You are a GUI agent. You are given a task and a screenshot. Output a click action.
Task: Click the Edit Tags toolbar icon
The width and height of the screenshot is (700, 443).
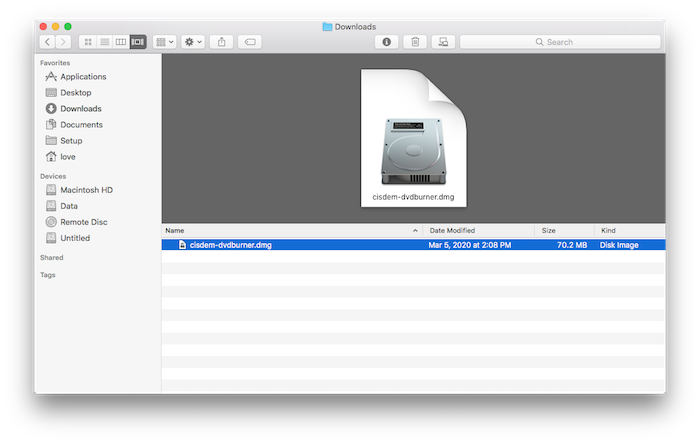coord(250,42)
